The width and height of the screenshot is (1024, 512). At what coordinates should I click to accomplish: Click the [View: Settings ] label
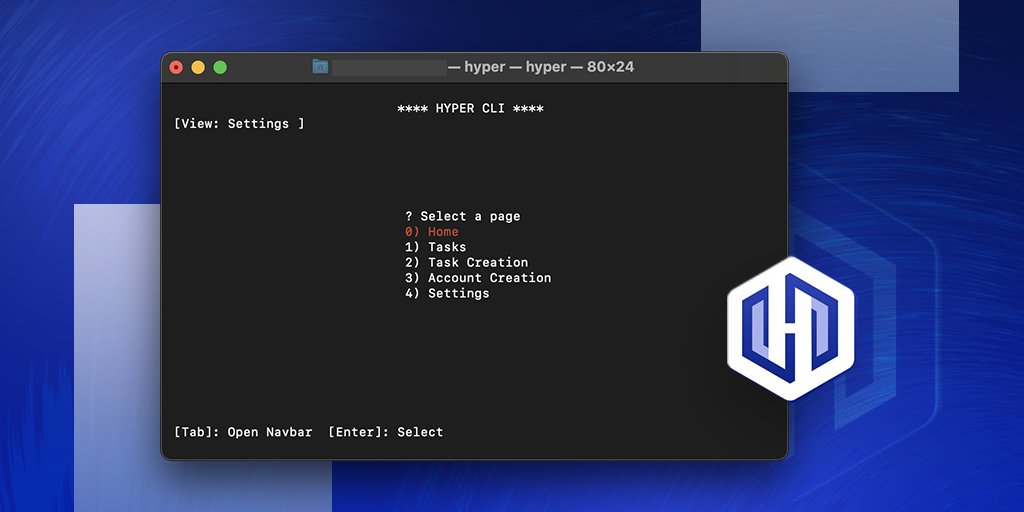tap(239, 123)
